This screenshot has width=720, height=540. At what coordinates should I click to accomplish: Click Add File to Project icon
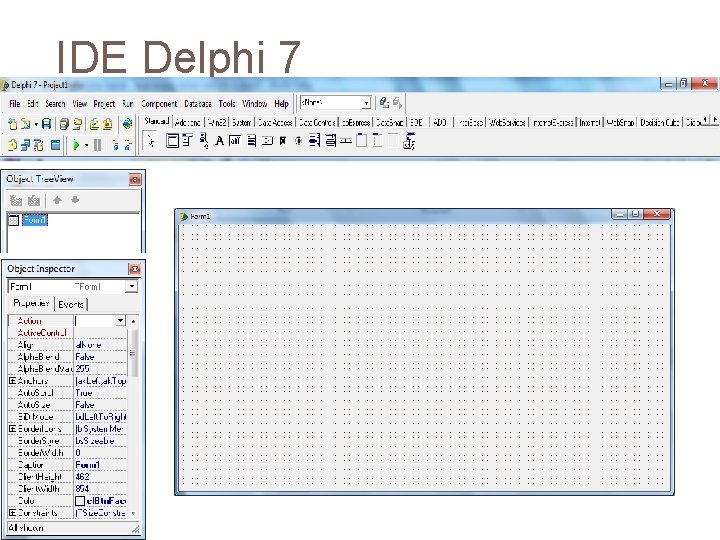[x=94, y=124]
